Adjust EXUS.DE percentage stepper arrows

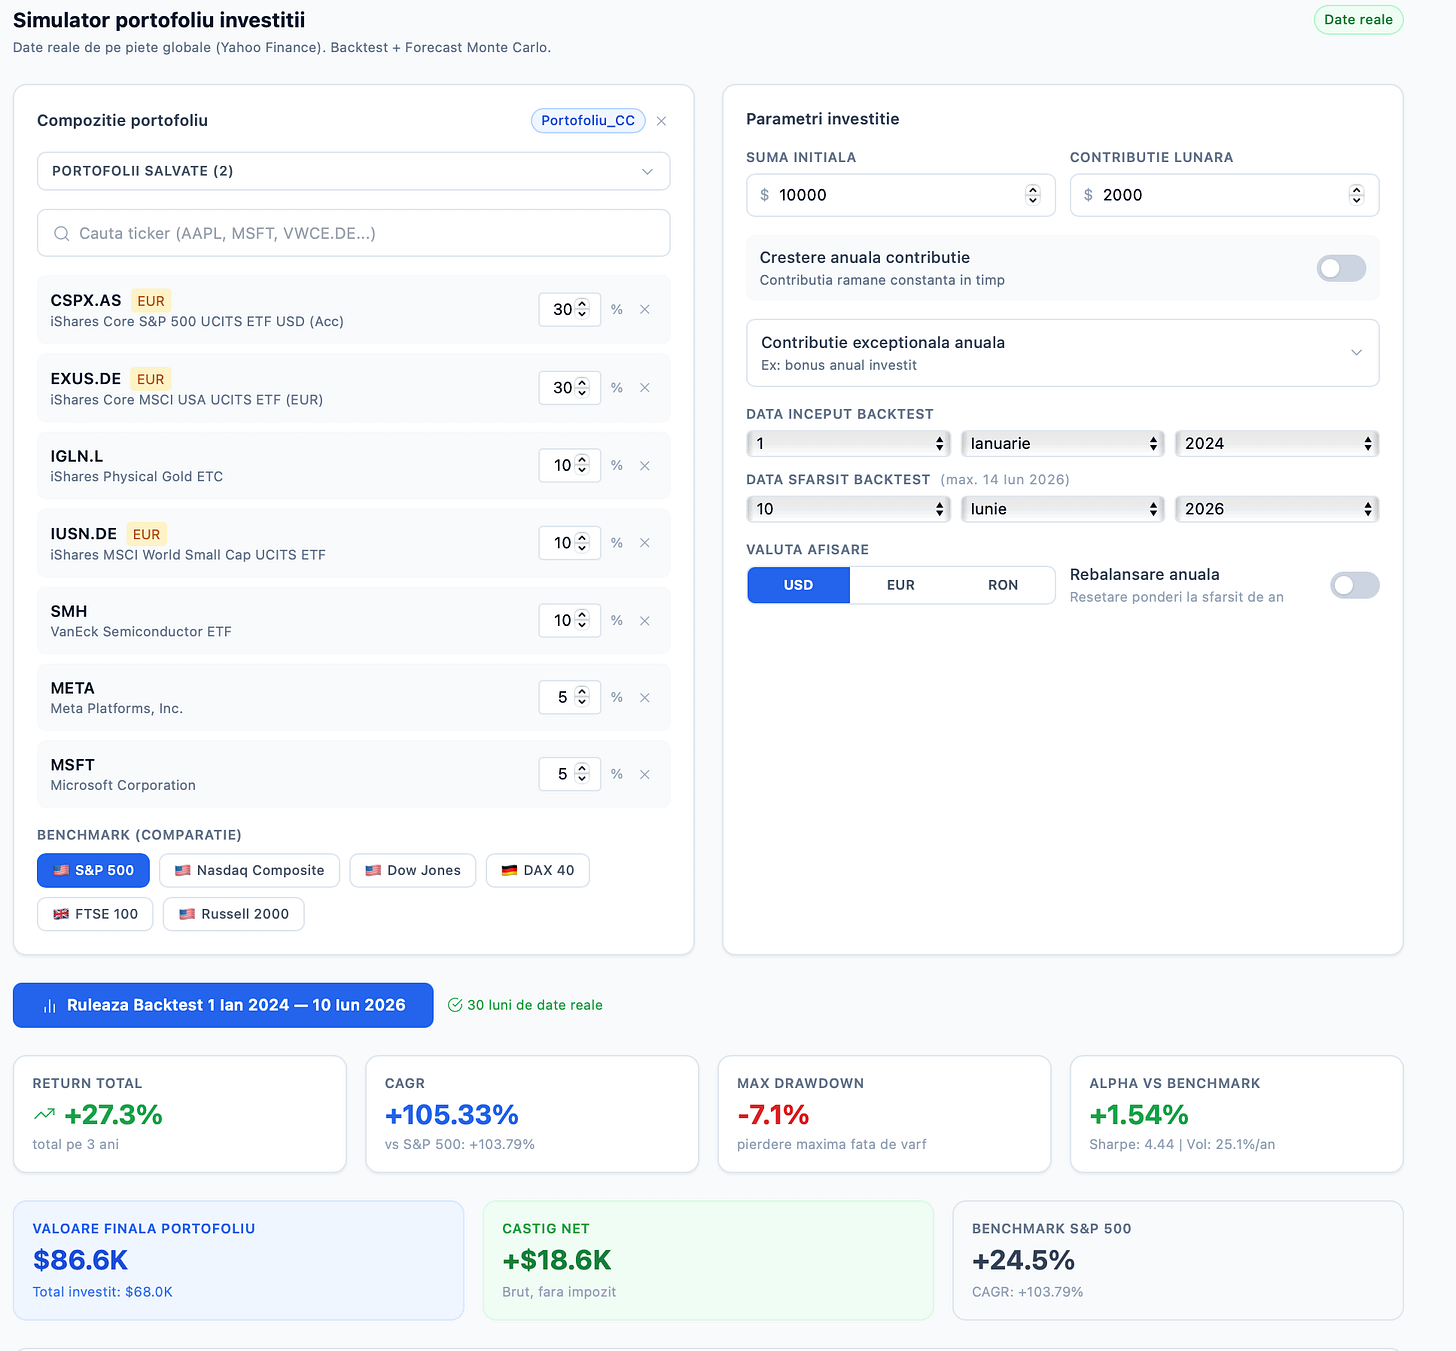point(582,388)
